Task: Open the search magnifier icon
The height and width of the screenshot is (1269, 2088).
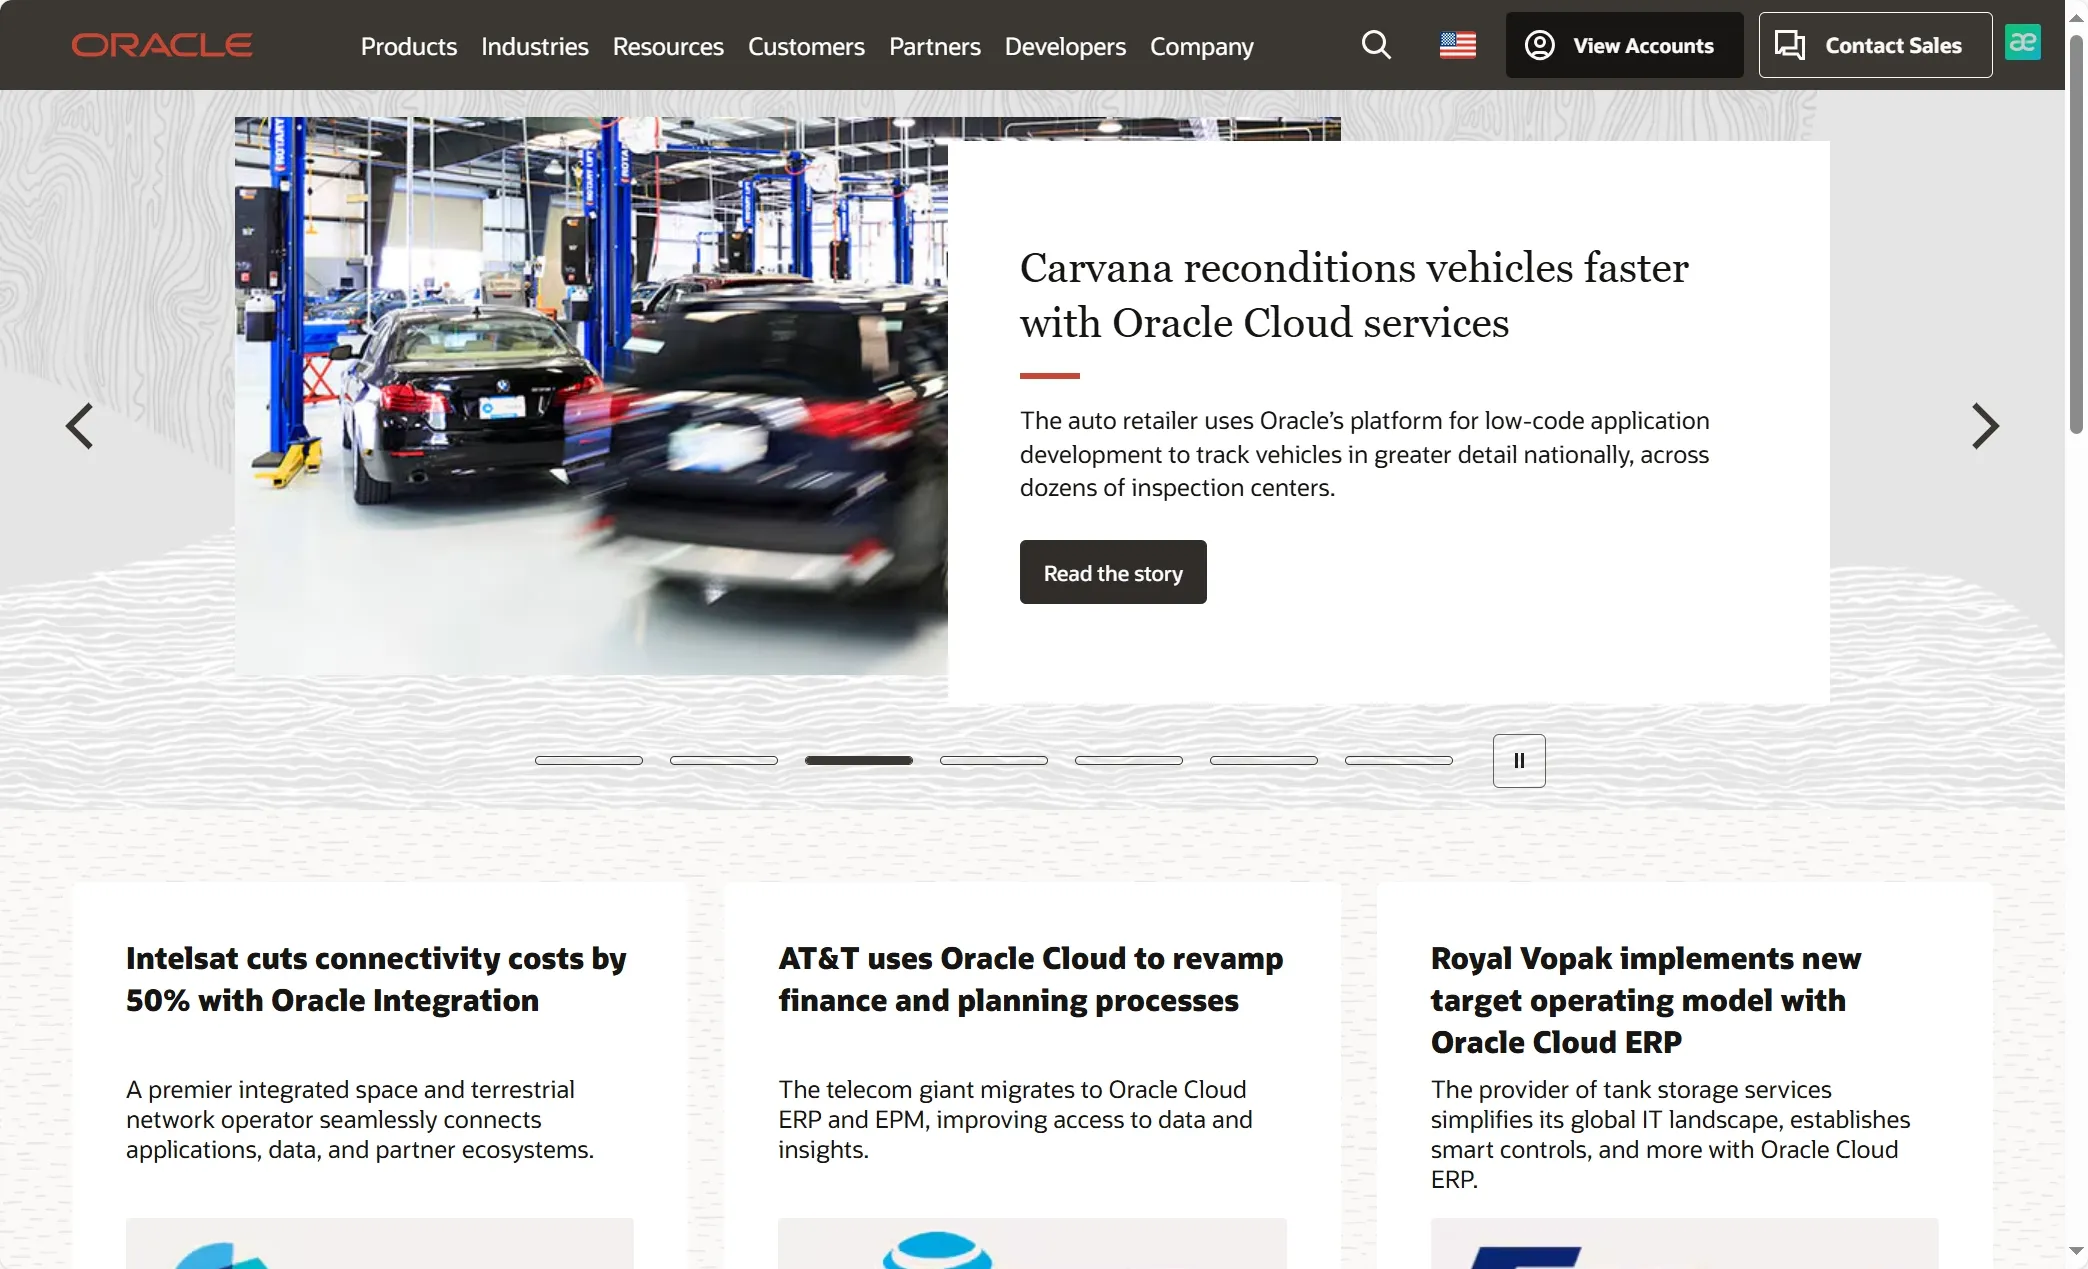Action: click(x=1376, y=45)
